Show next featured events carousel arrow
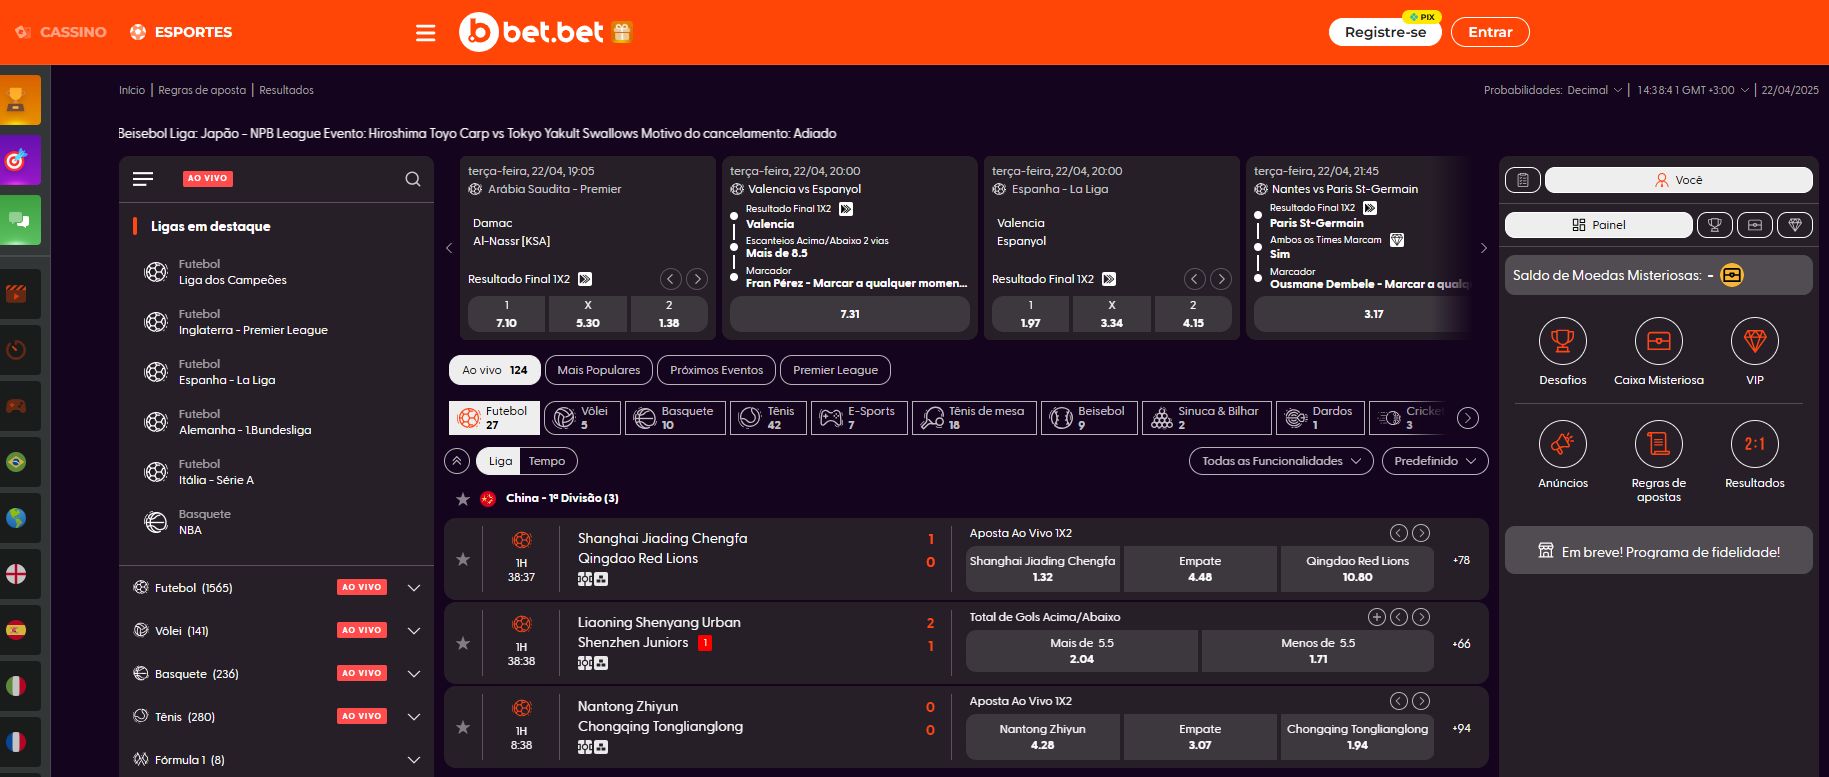The width and height of the screenshot is (1829, 777). pyautogui.click(x=1483, y=248)
